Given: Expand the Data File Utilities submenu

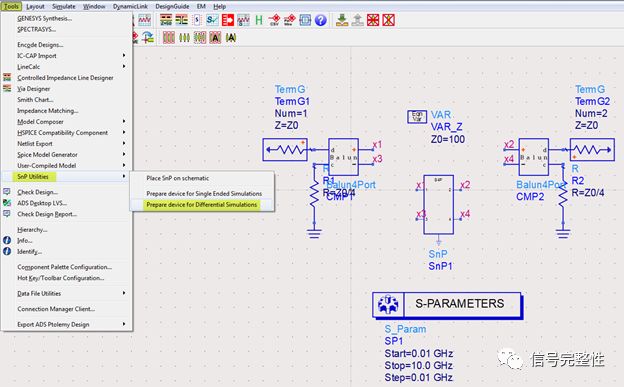Looking at the screenshot, I should [67, 293].
